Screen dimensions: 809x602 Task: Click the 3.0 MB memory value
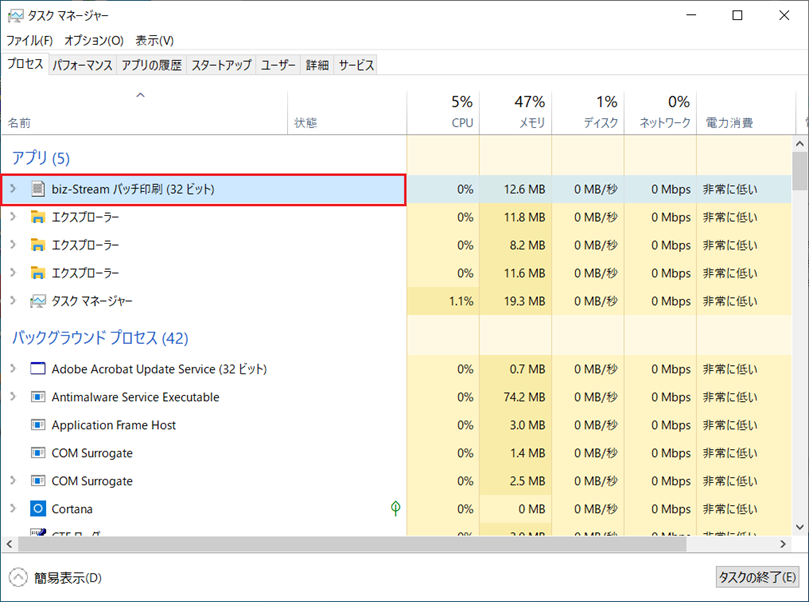click(x=527, y=425)
